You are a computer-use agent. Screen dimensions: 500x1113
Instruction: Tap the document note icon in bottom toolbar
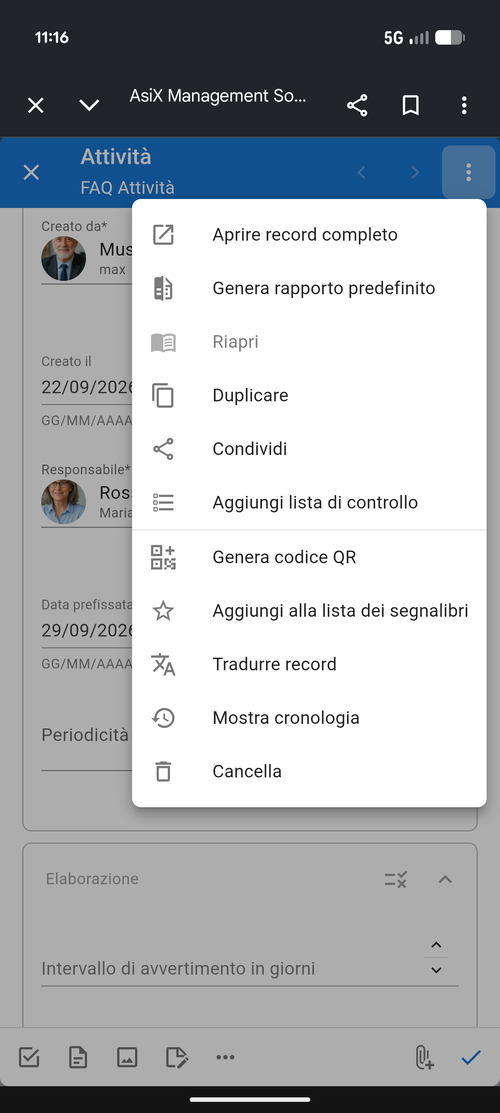[x=78, y=1058]
